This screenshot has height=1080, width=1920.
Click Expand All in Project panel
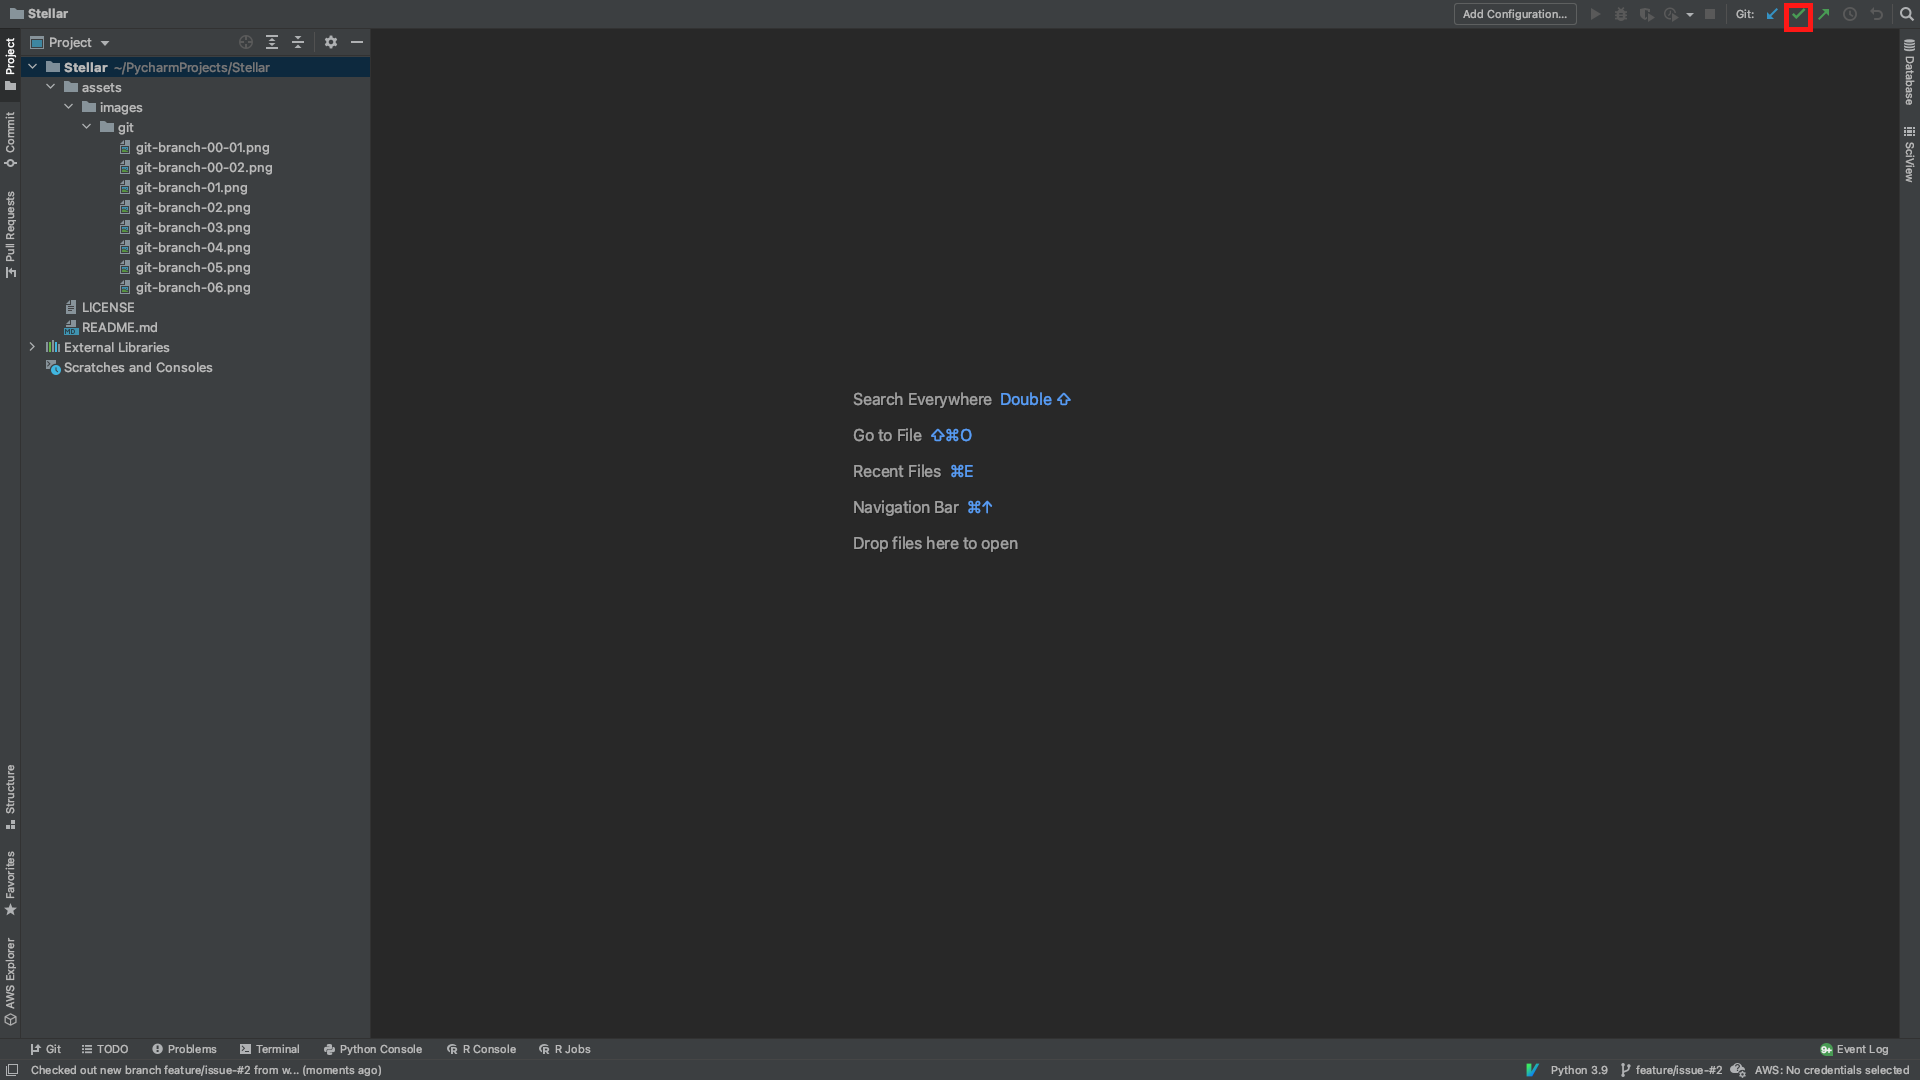click(272, 43)
